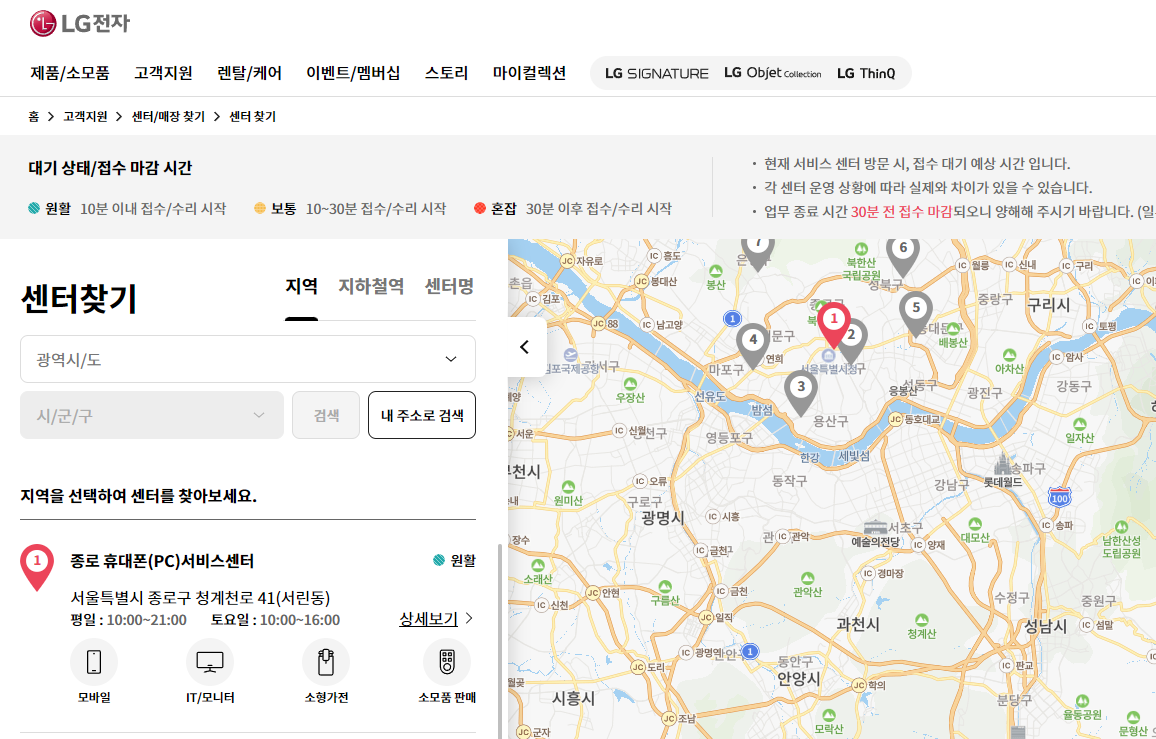
Task: Click the 과천시 label on the map
Action: pos(857,625)
